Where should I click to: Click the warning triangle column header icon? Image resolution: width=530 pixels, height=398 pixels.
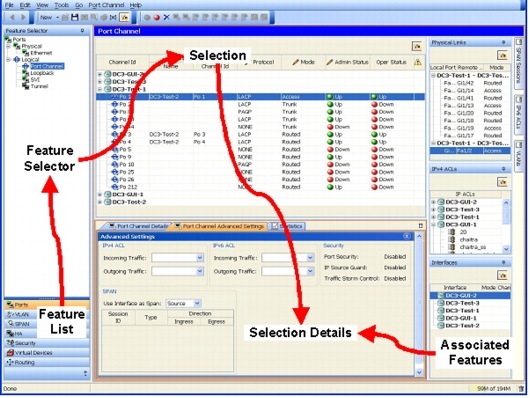418,62
